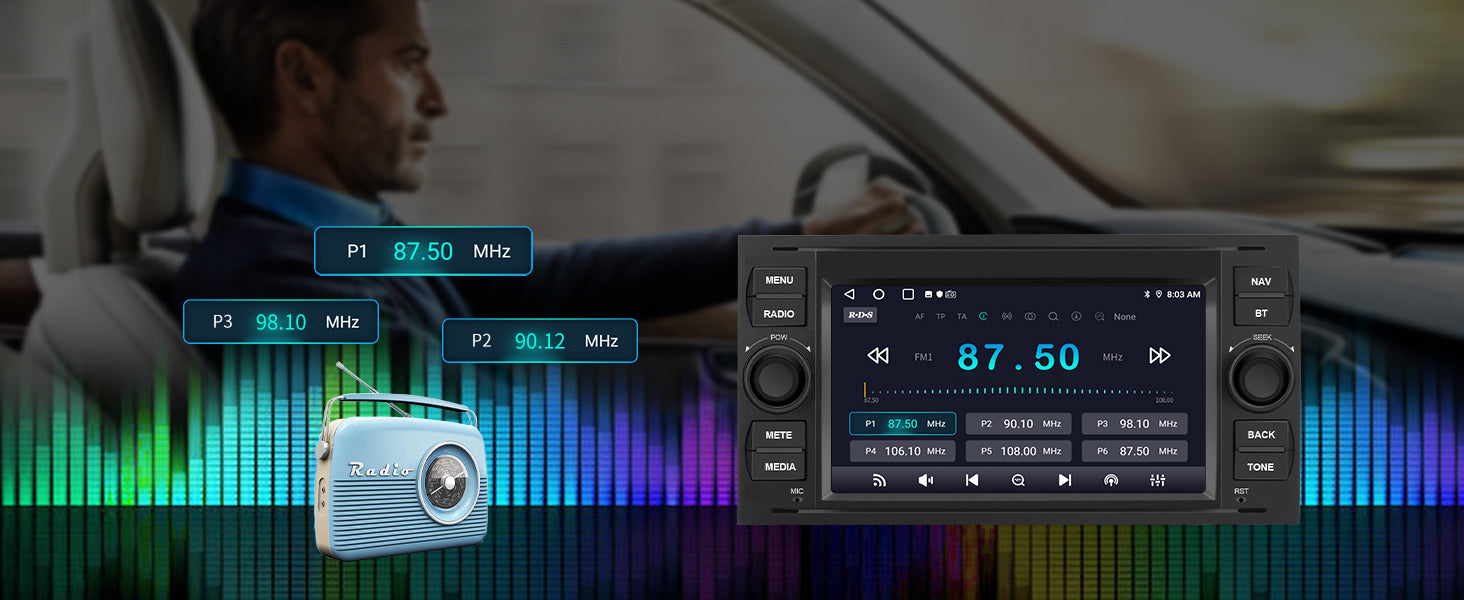Tap the broadcast antenna icon in bottom bar
The height and width of the screenshot is (600, 1464).
(1111, 480)
